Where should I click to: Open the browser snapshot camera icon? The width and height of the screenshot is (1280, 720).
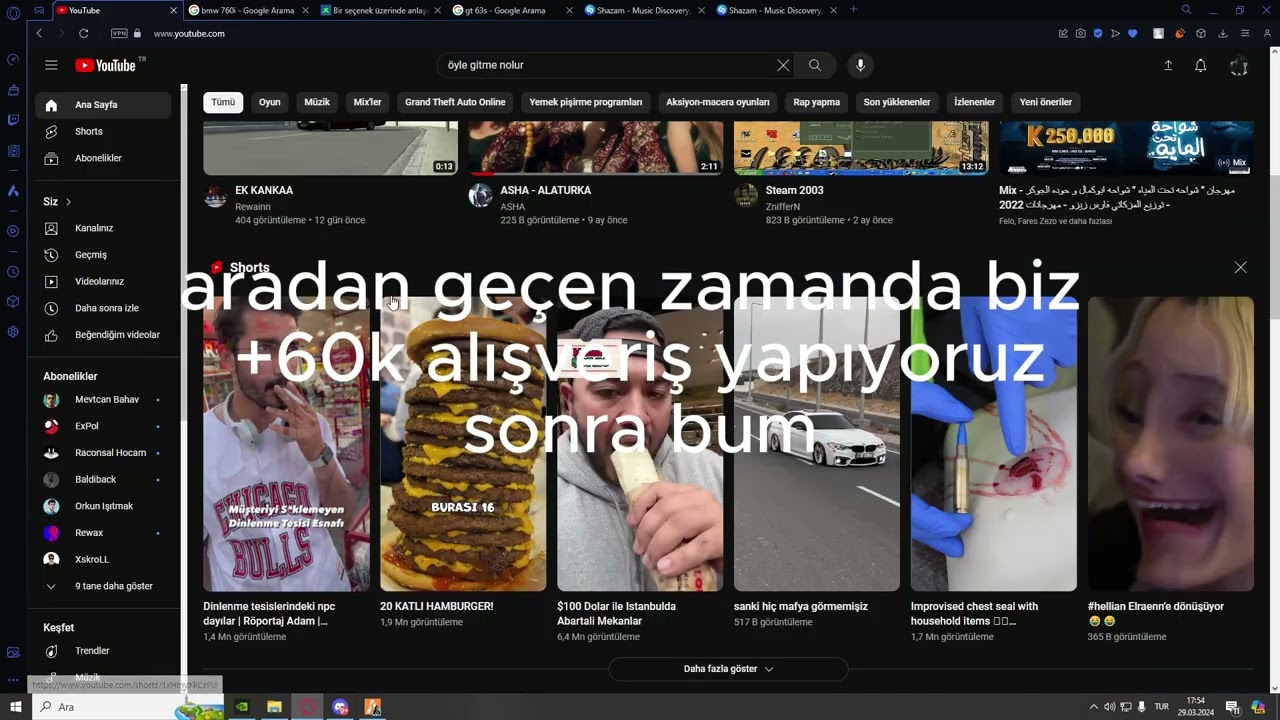coord(1080,33)
